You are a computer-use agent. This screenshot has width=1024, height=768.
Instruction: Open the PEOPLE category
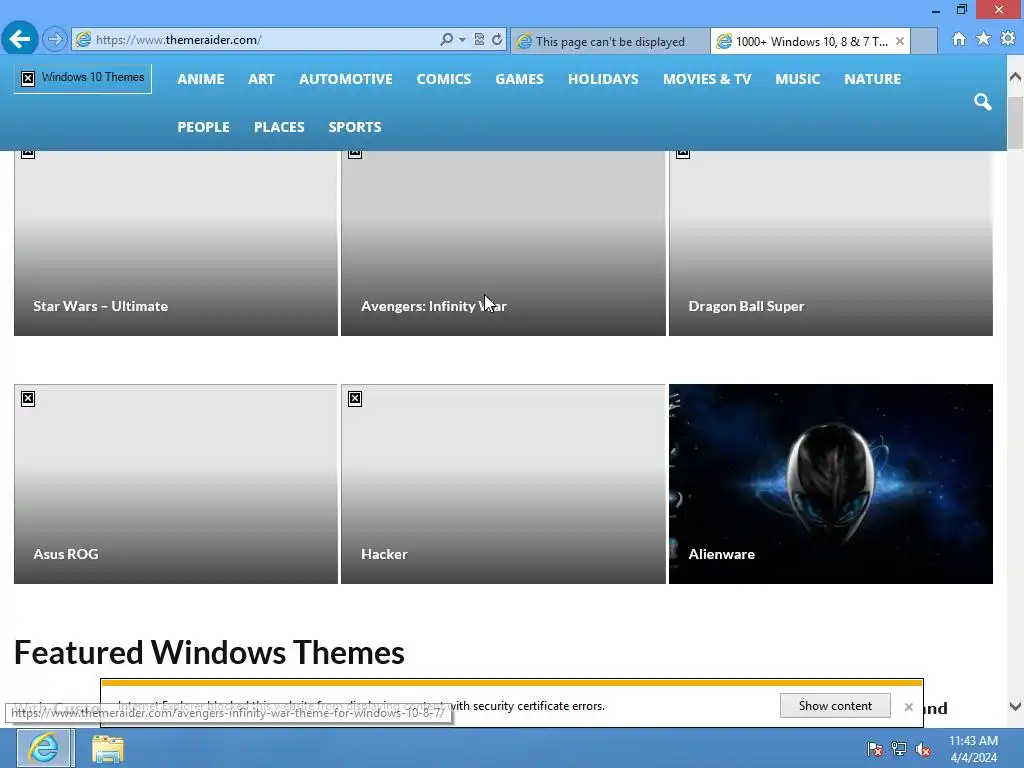203,127
